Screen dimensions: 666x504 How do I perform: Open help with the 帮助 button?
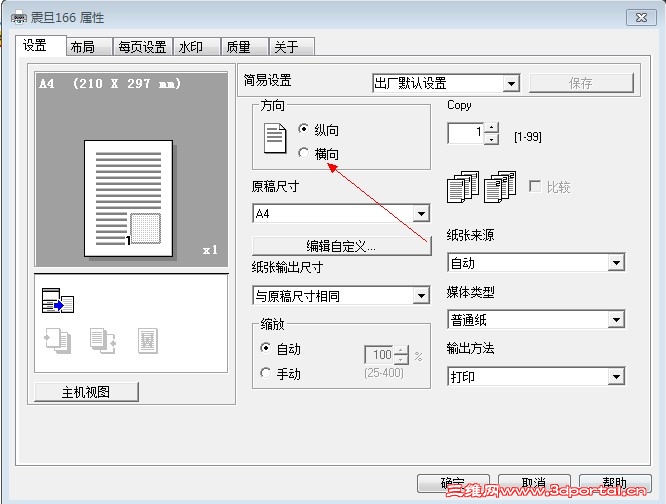[x=615, y=484]
